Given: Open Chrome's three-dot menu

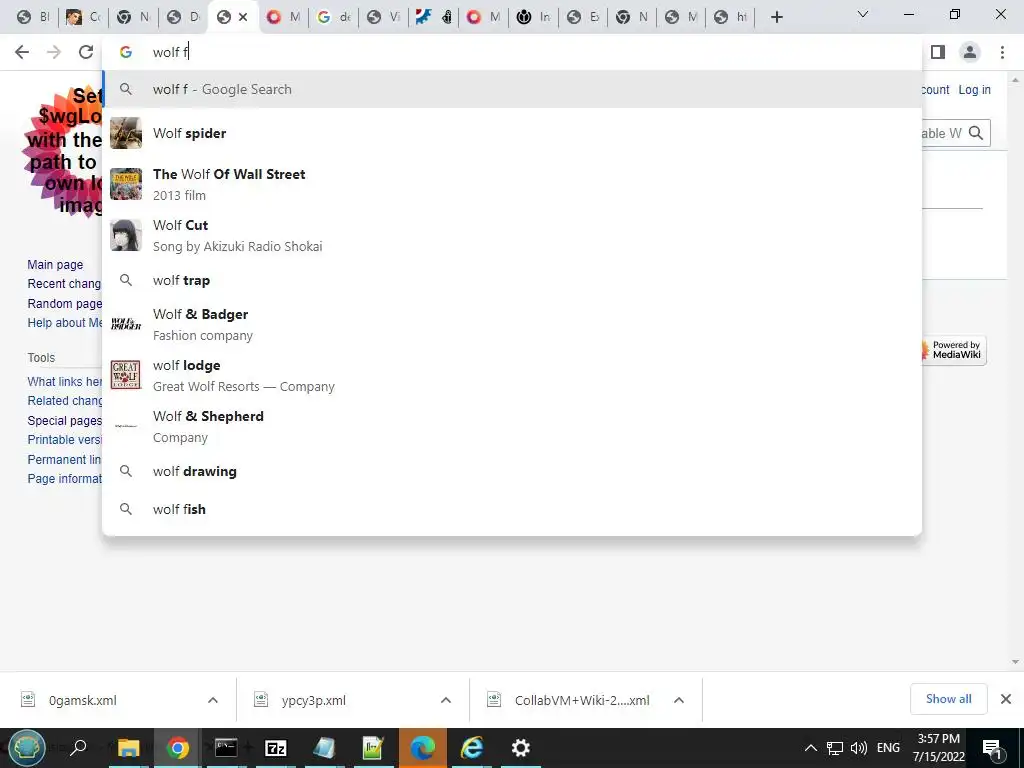Looking at the screenshot, I should point(1002,52).
